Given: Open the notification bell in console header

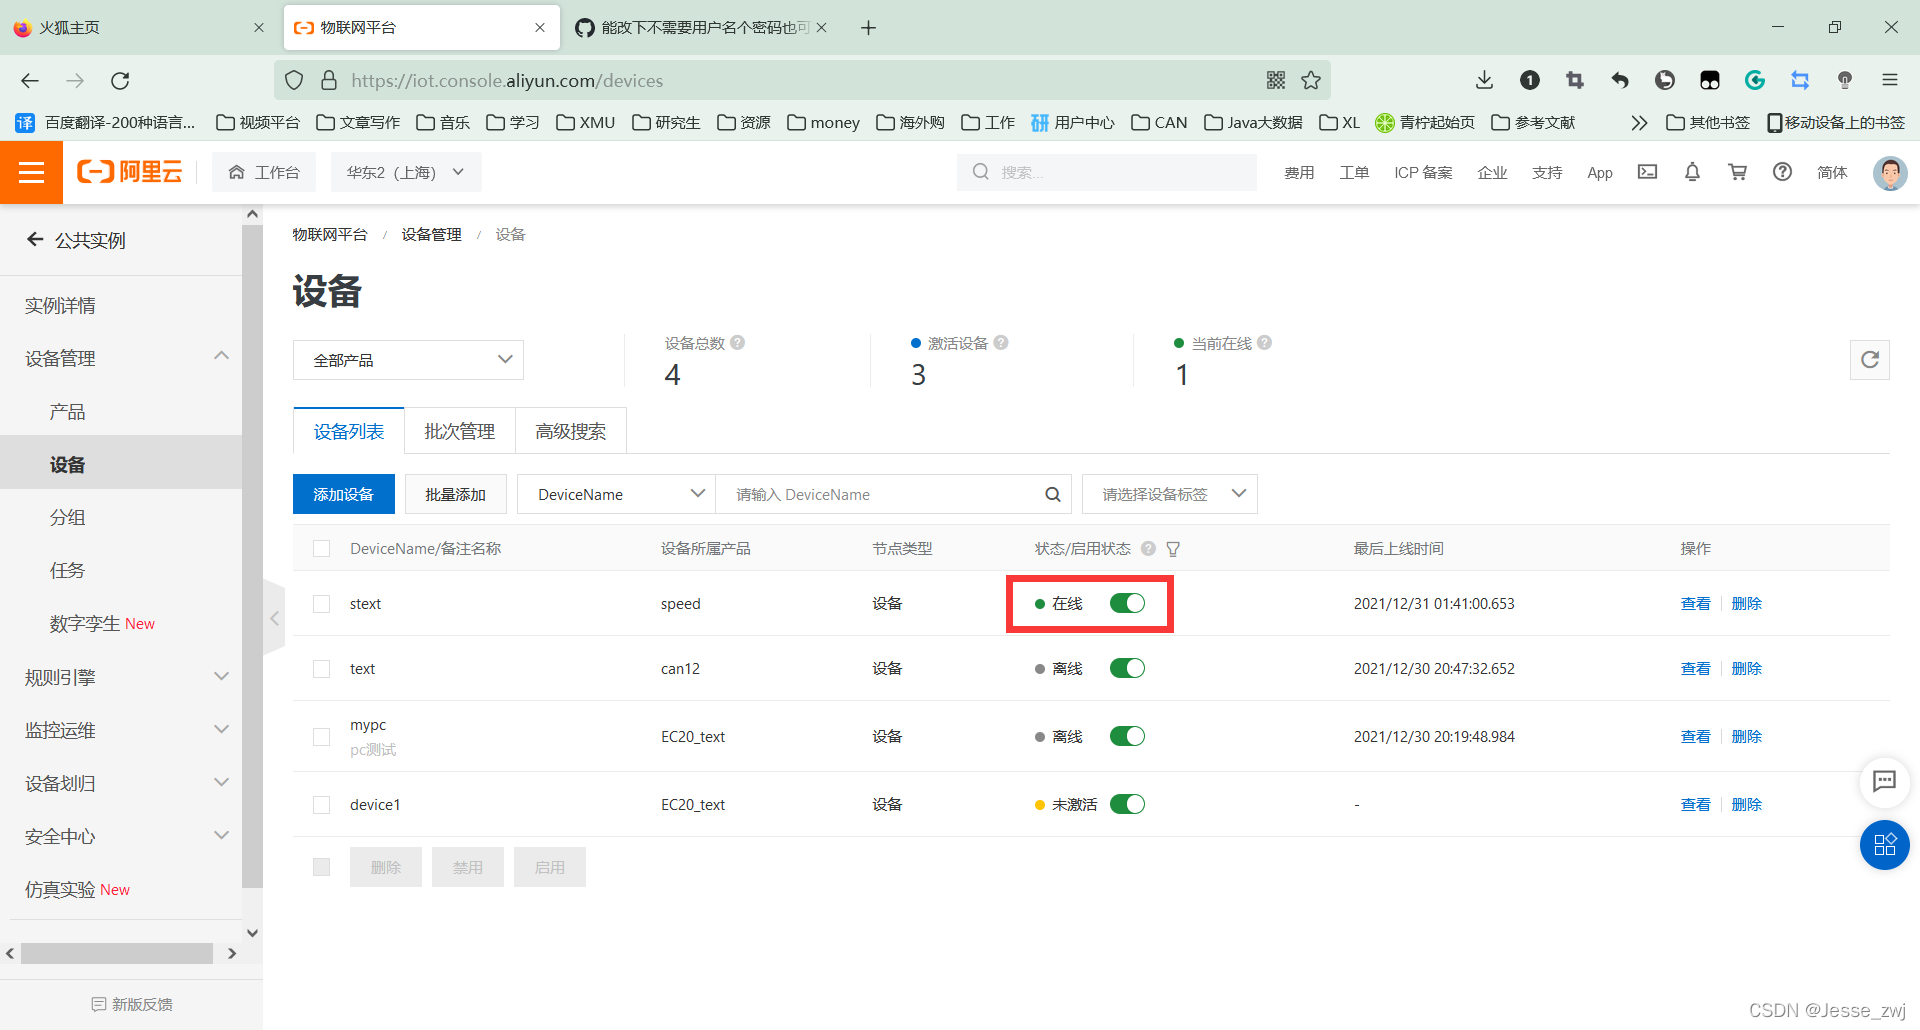Looking at the screenshot, I should click(x=1692, y=172).
